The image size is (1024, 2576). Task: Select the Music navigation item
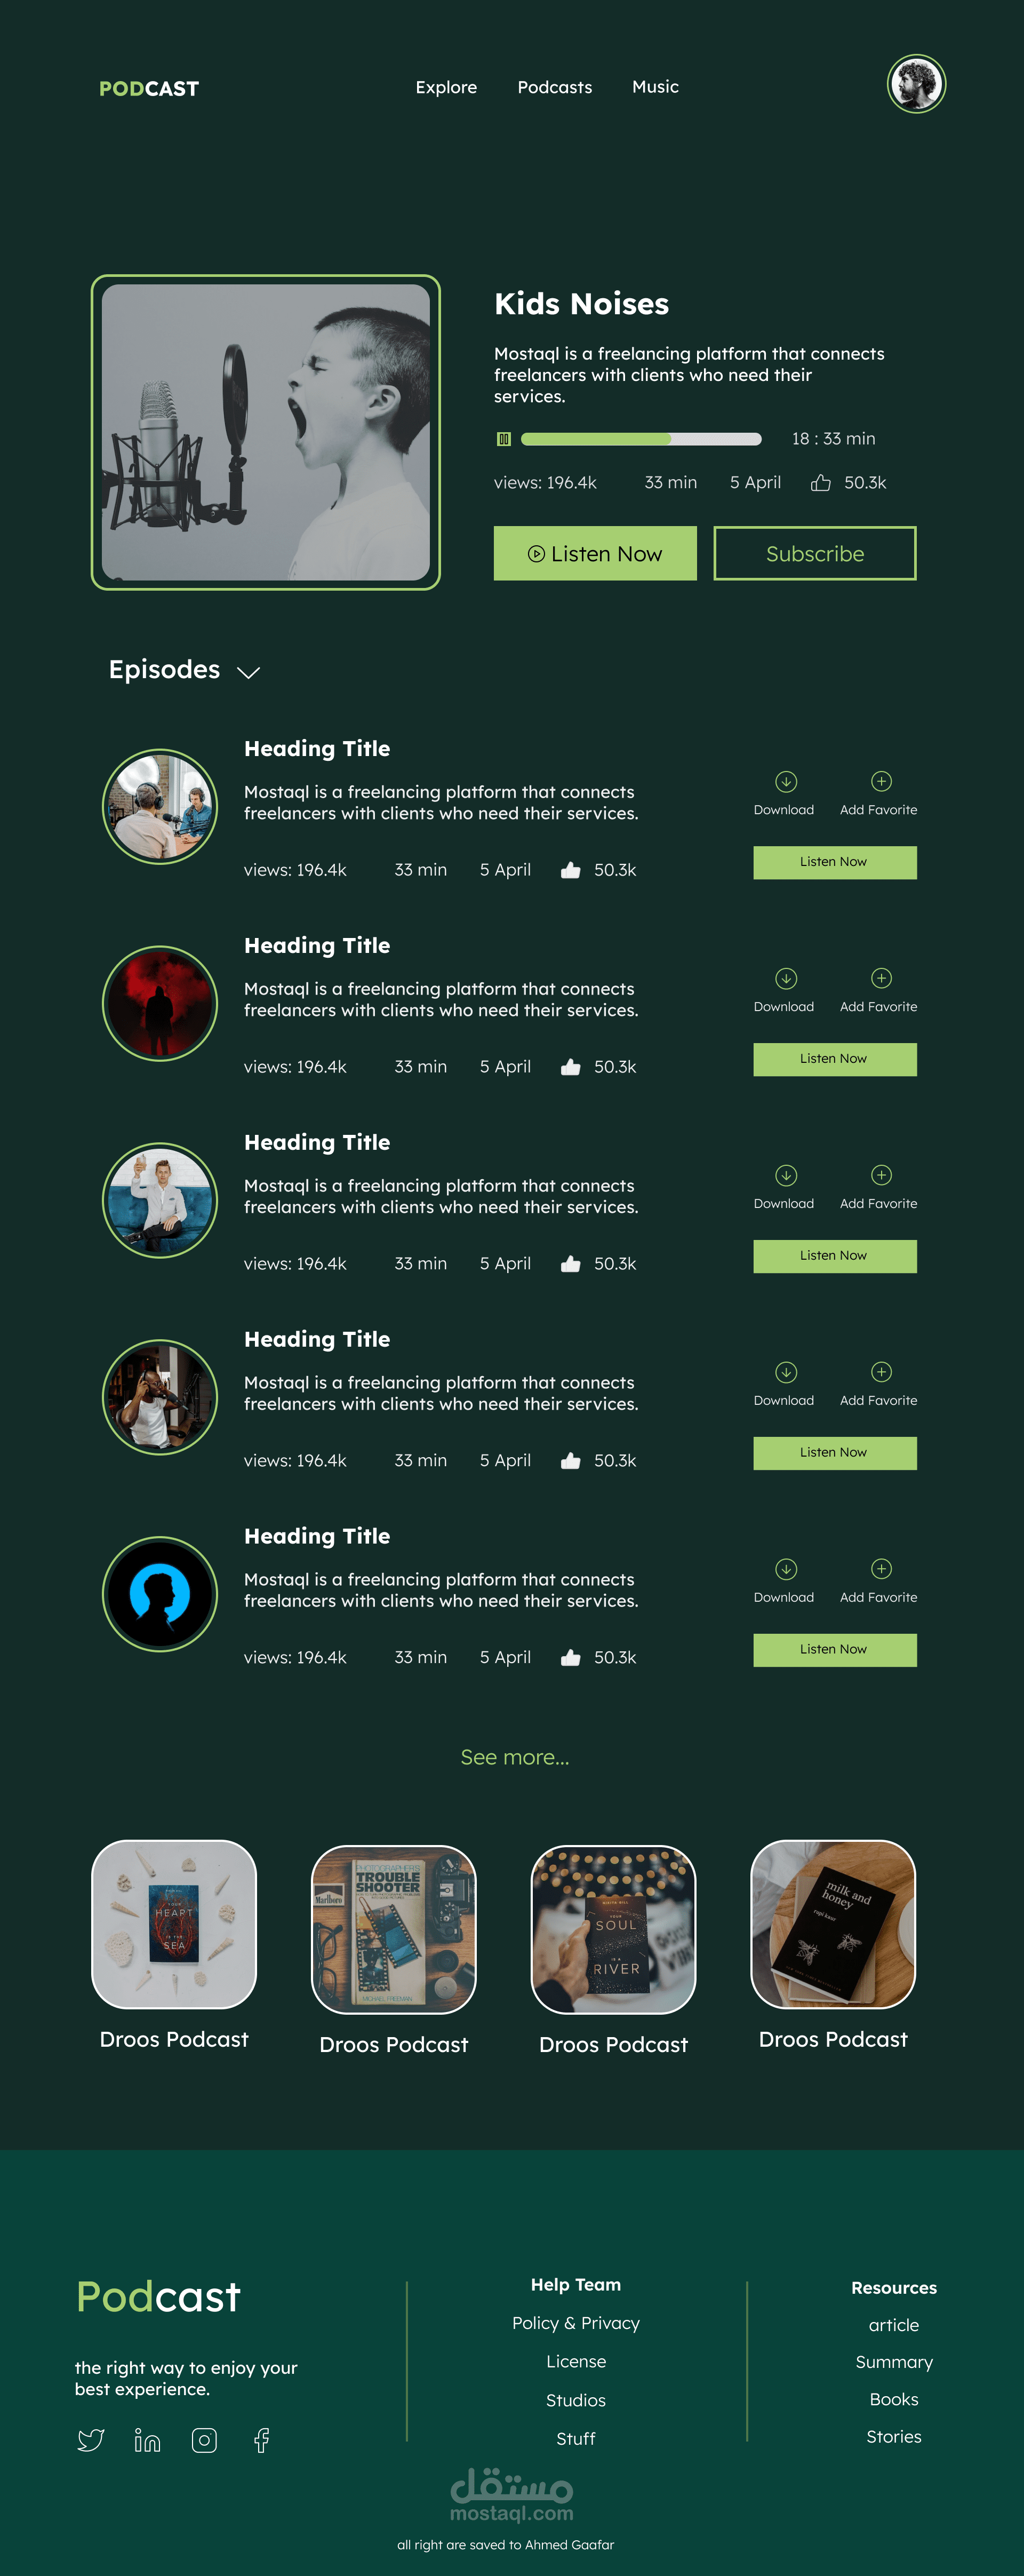(x=655, y=87)
